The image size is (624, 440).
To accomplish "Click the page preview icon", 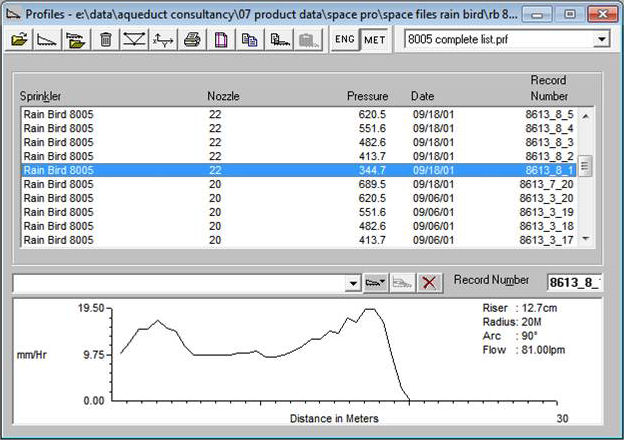I will (221, 39).
